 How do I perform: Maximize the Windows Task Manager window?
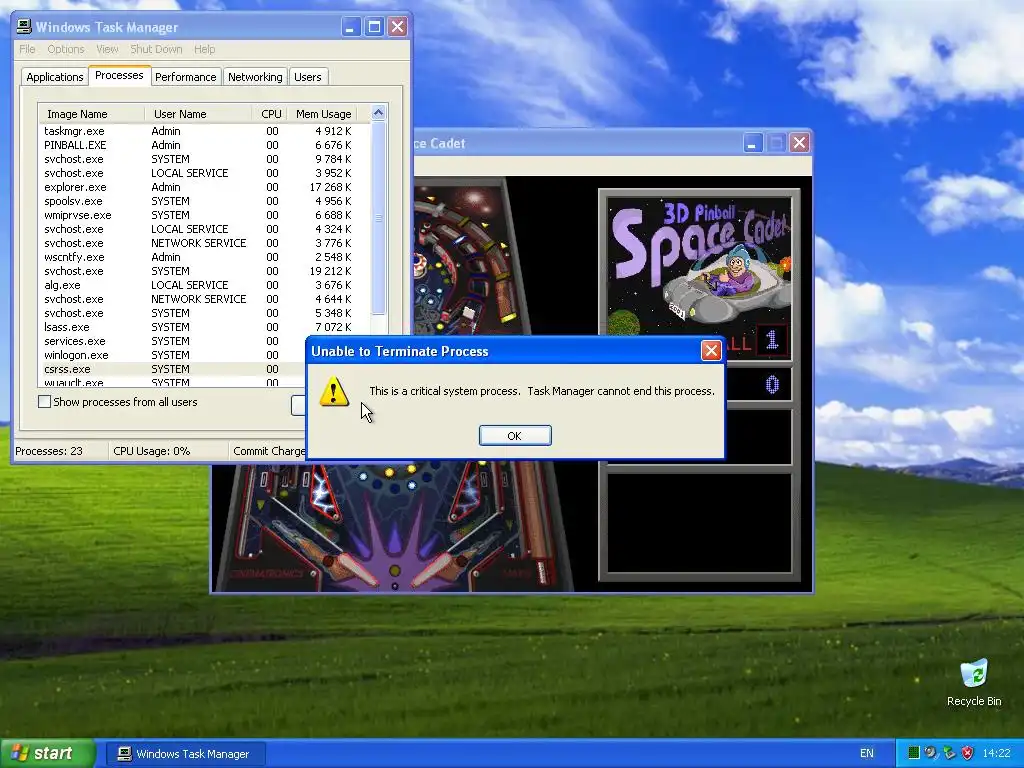[x=374, y=27]
